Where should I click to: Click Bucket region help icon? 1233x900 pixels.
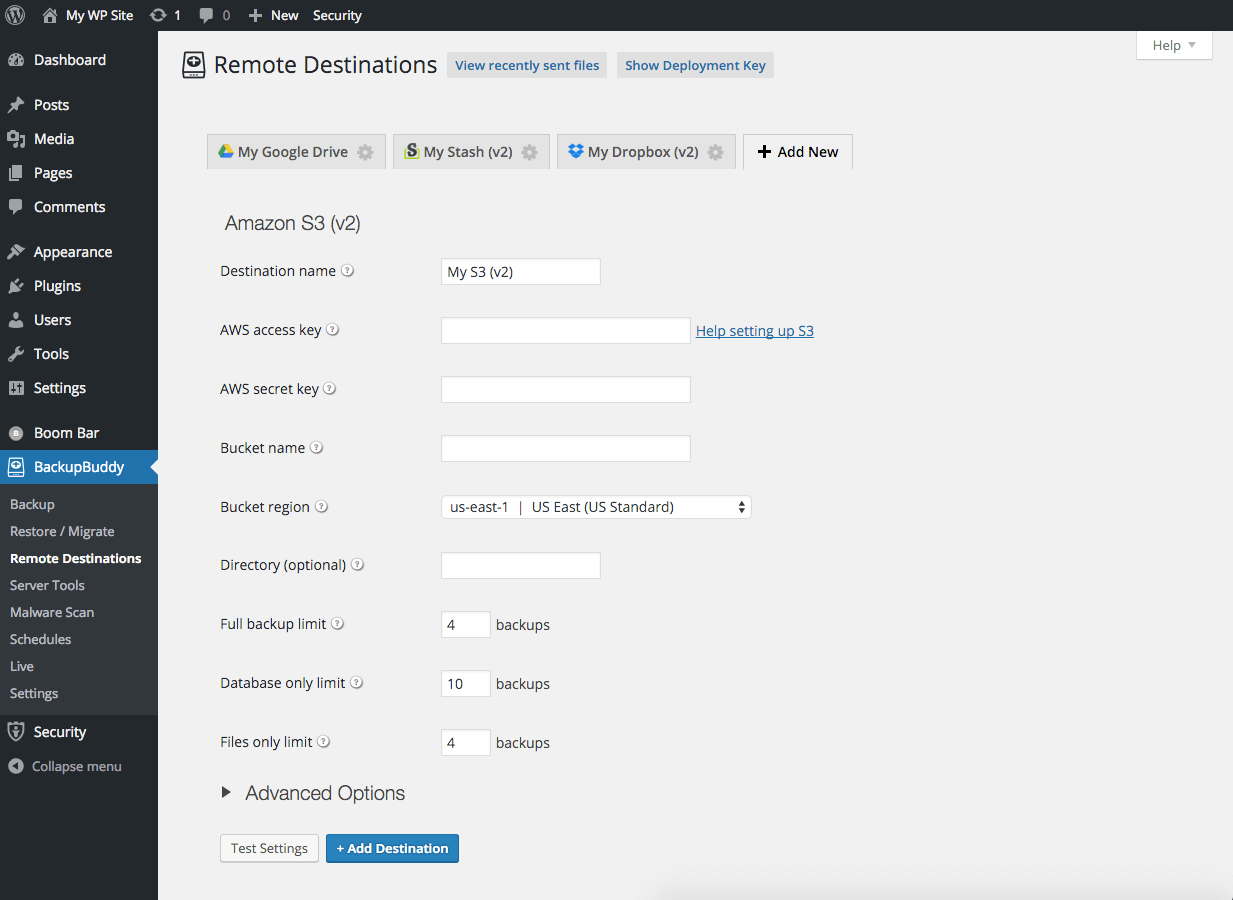tap(321, 507)
